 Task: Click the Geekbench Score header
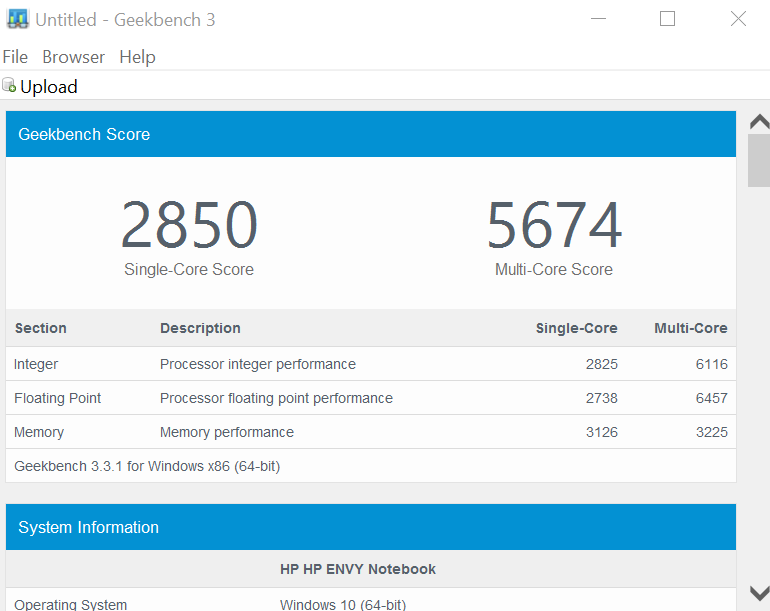pyautogui.click(x=371, y=134)
